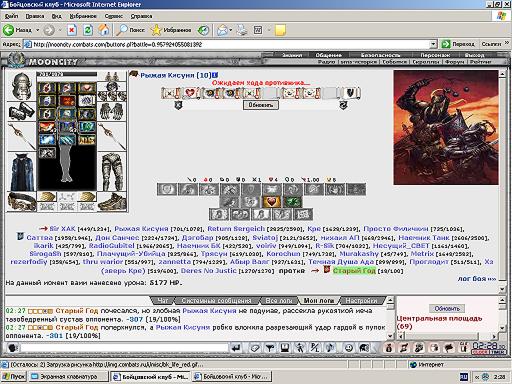The width and height of the screenshot is (512, 384).
Task: Expand the Ссылки links chevron
Action: pyautogui.click(x=507, y=44)
